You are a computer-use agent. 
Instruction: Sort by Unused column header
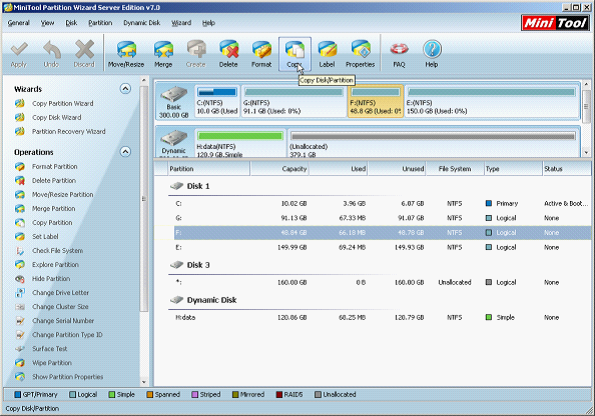click(x=397, y=169)
